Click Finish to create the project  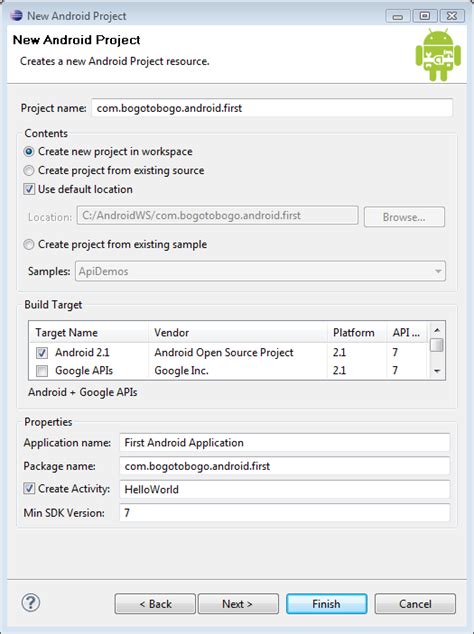coord(326,604)
